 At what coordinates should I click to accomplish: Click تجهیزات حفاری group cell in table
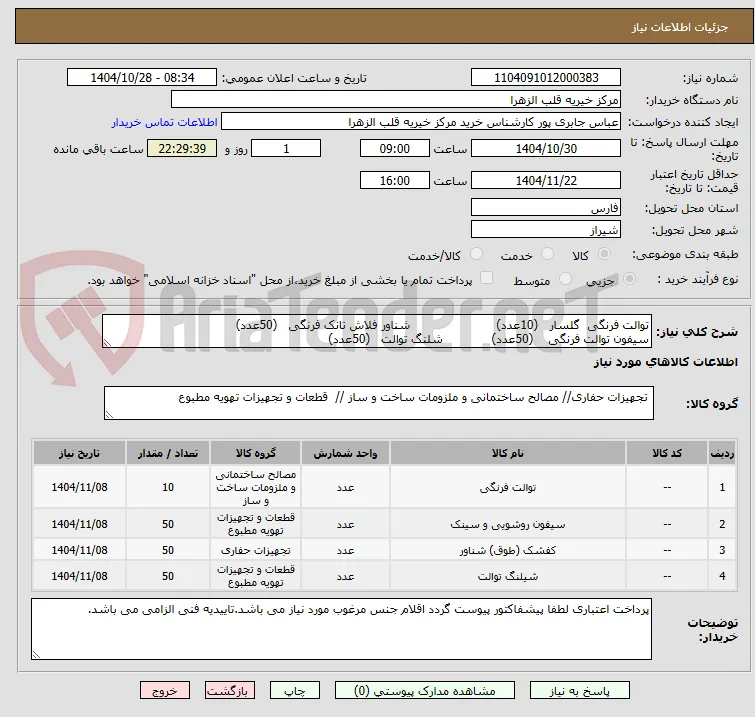coord(255,550)
